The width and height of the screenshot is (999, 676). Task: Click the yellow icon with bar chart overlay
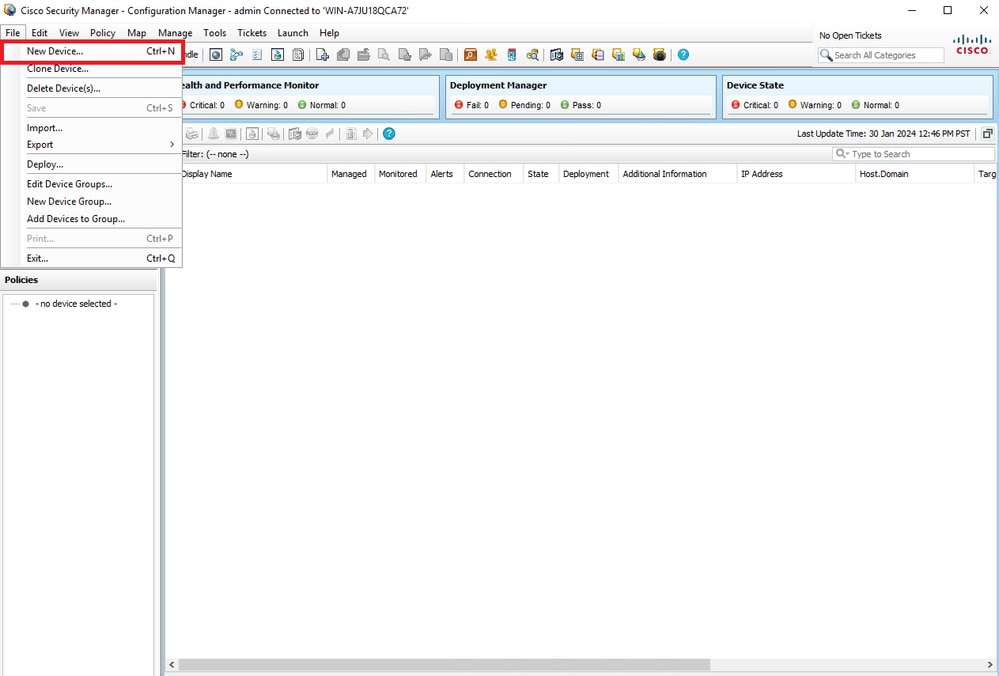[x=618, y=55]
